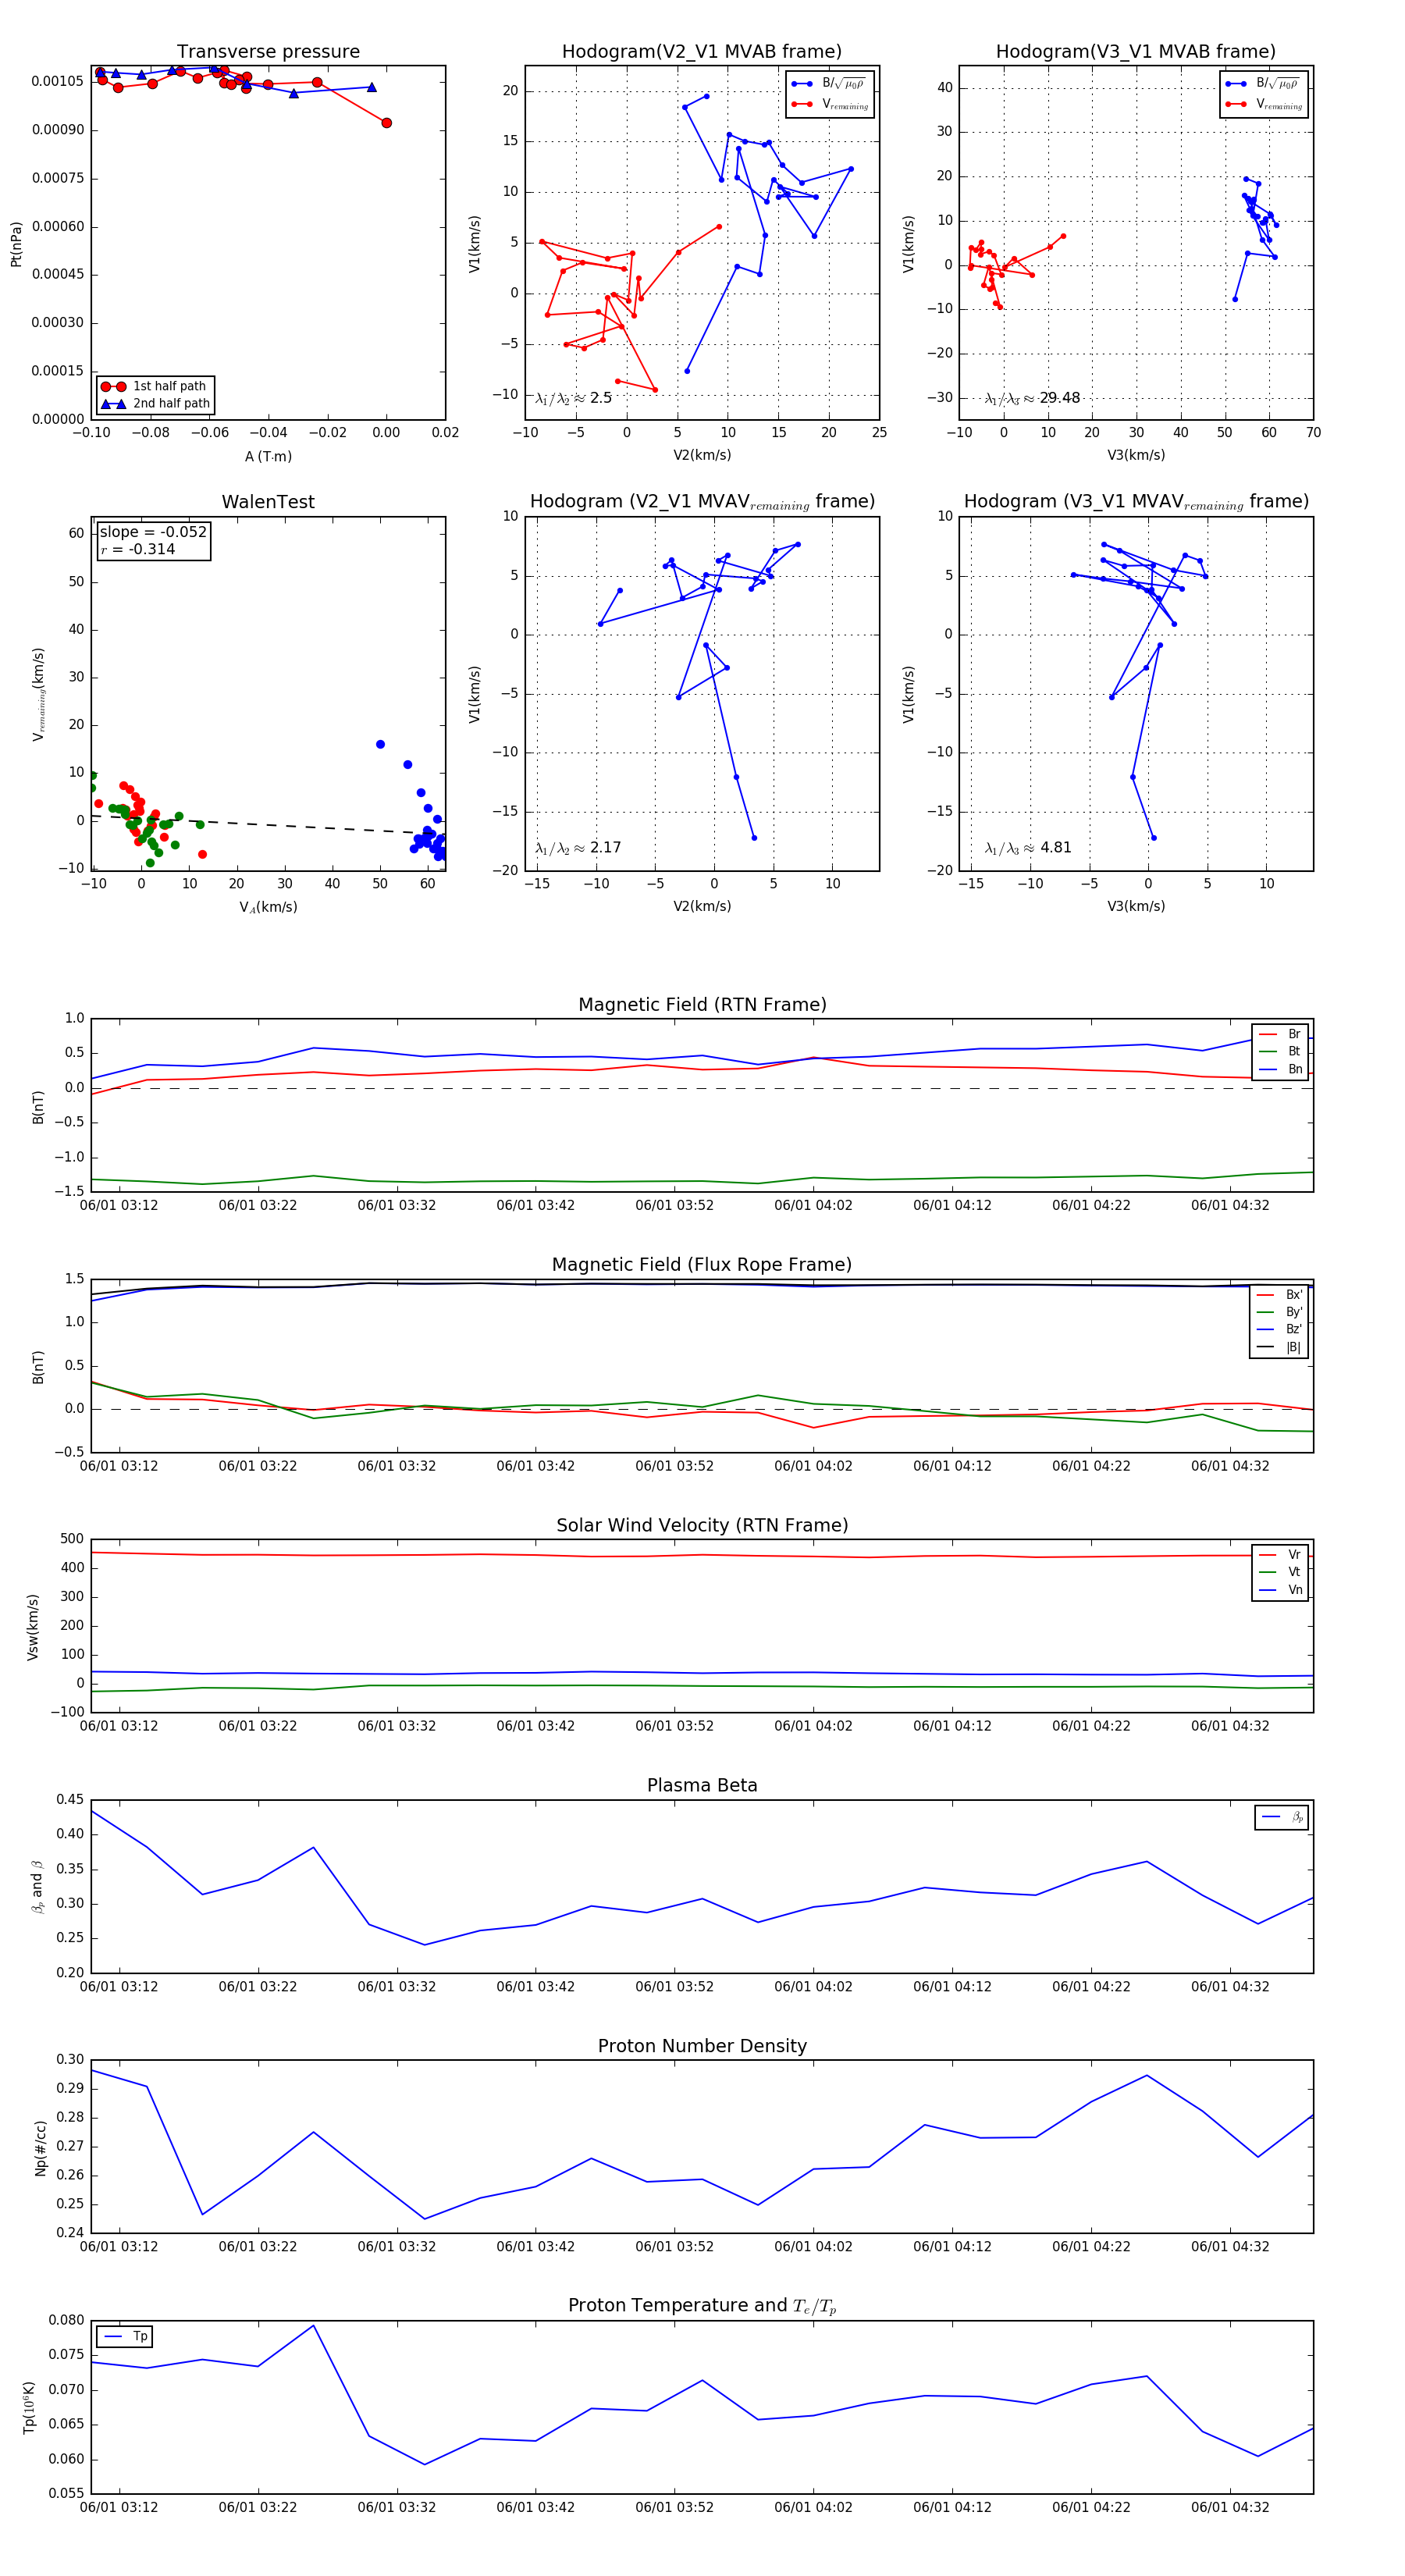The image size is (1405, 2576).
Task: Click the 'Tp' legend entry
Action: click(125, 2337)
